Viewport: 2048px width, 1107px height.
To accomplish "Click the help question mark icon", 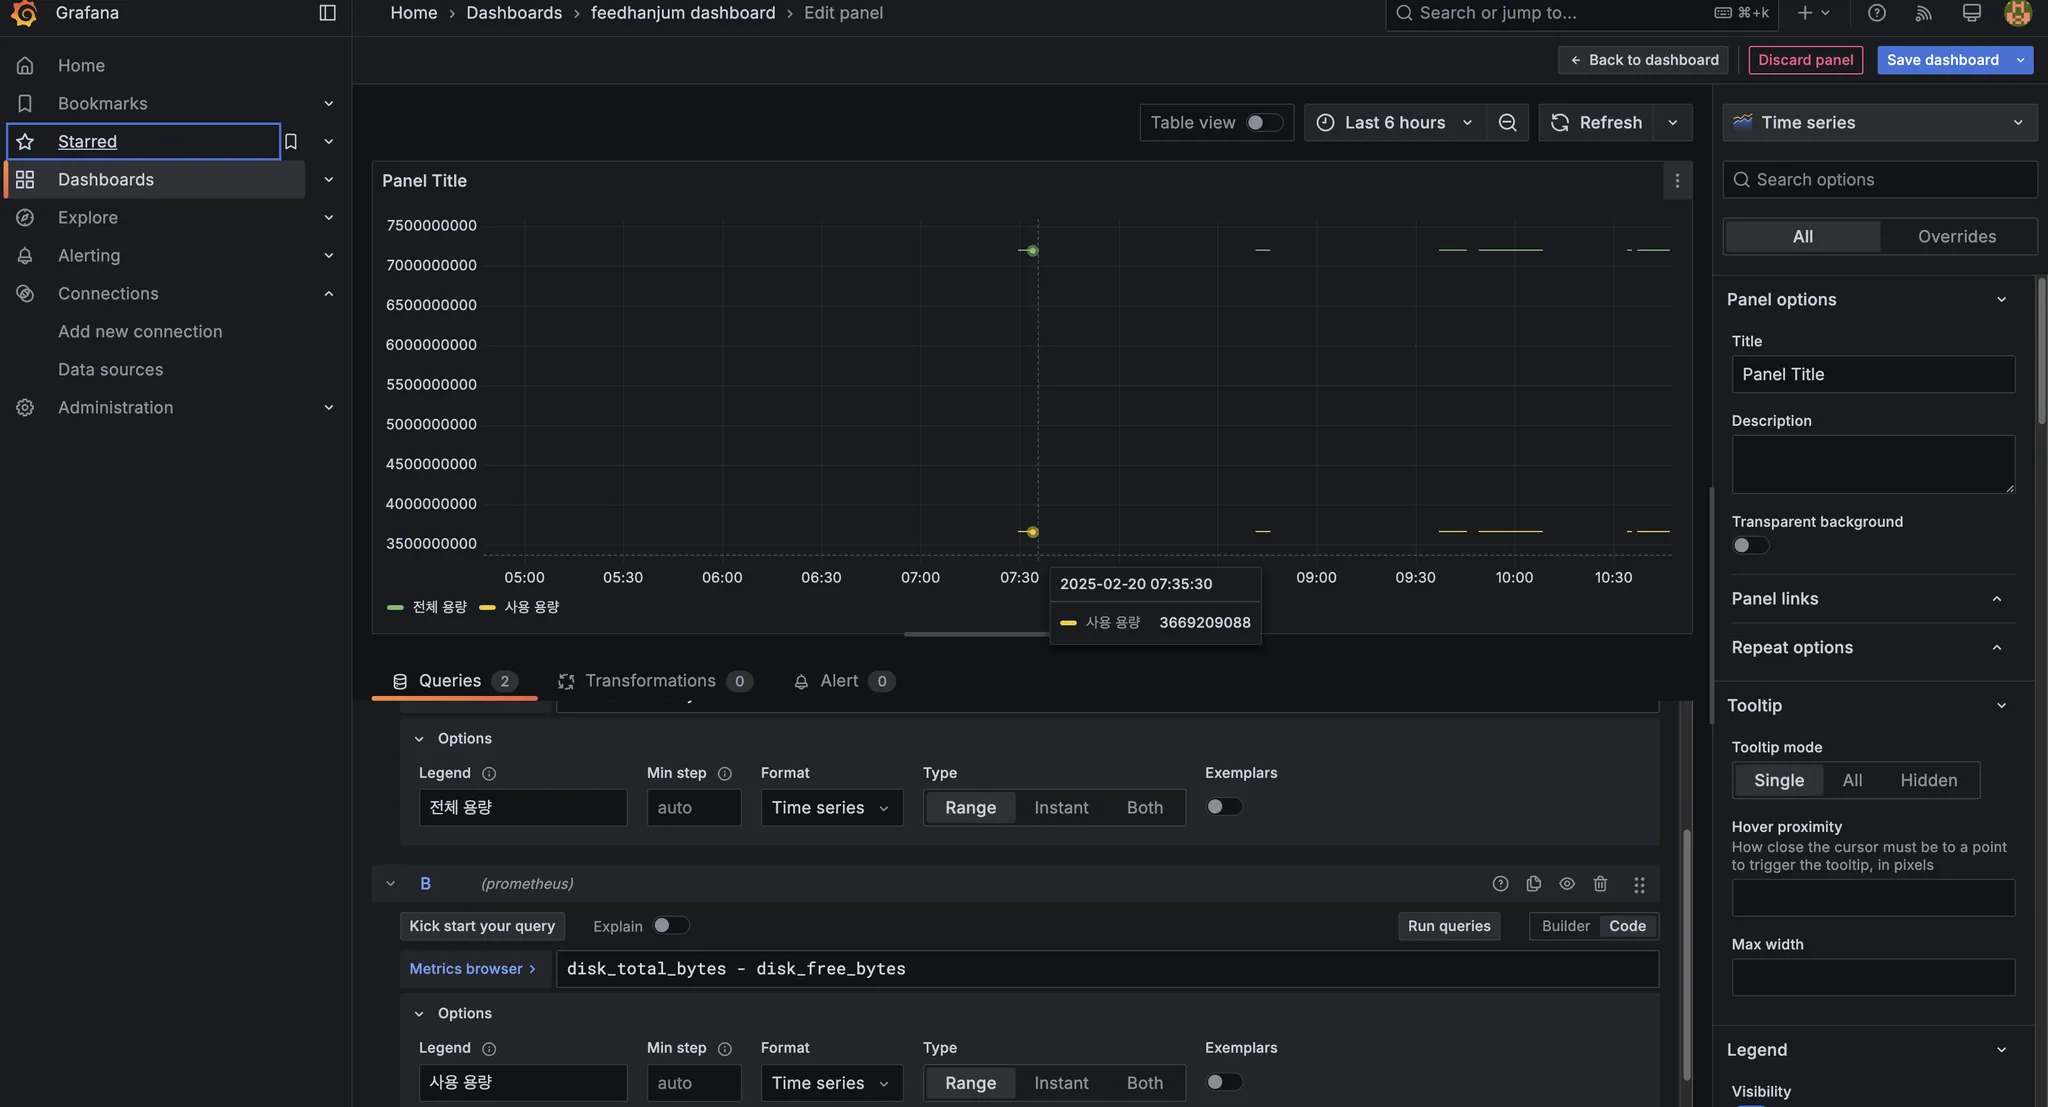I will tap(1876, 13).
